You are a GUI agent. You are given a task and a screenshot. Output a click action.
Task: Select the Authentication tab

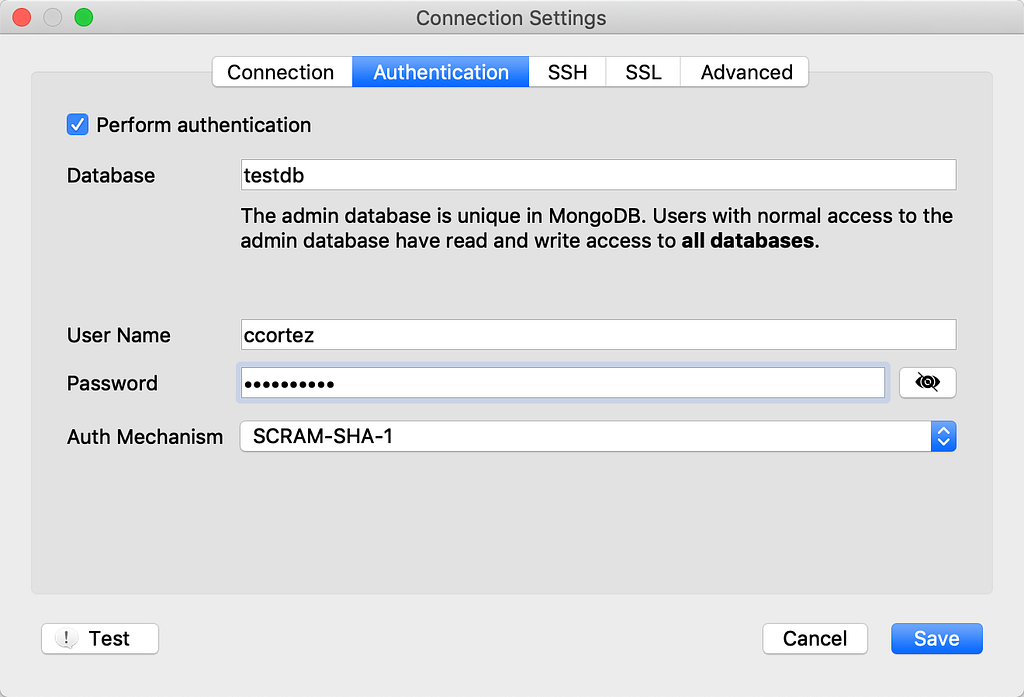pyautogui.click(x=441, y=72)
